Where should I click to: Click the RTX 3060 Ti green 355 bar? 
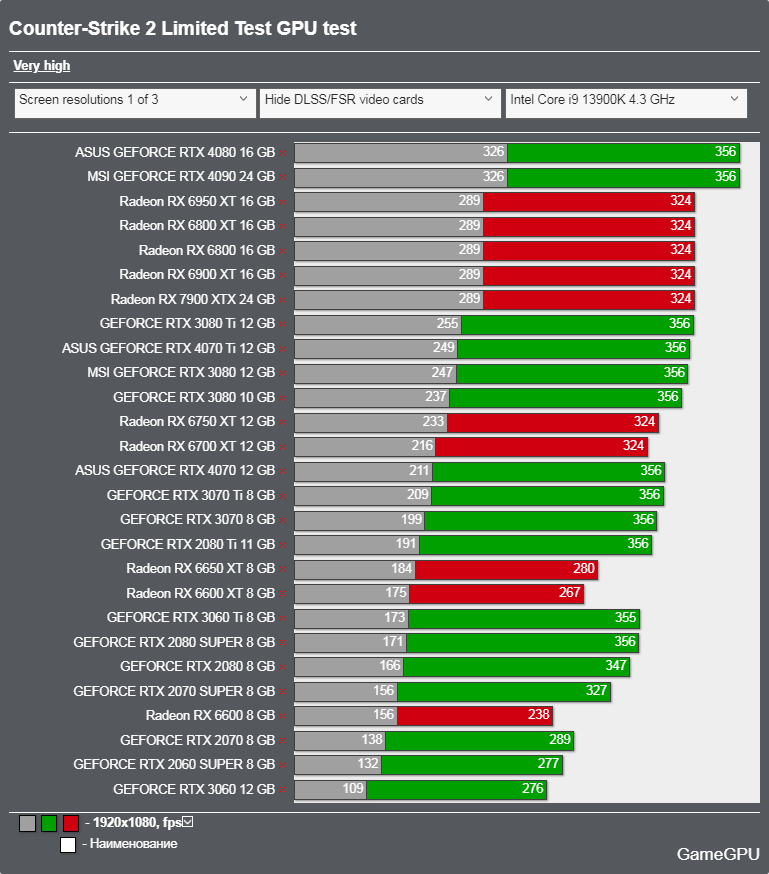(524, 618)
